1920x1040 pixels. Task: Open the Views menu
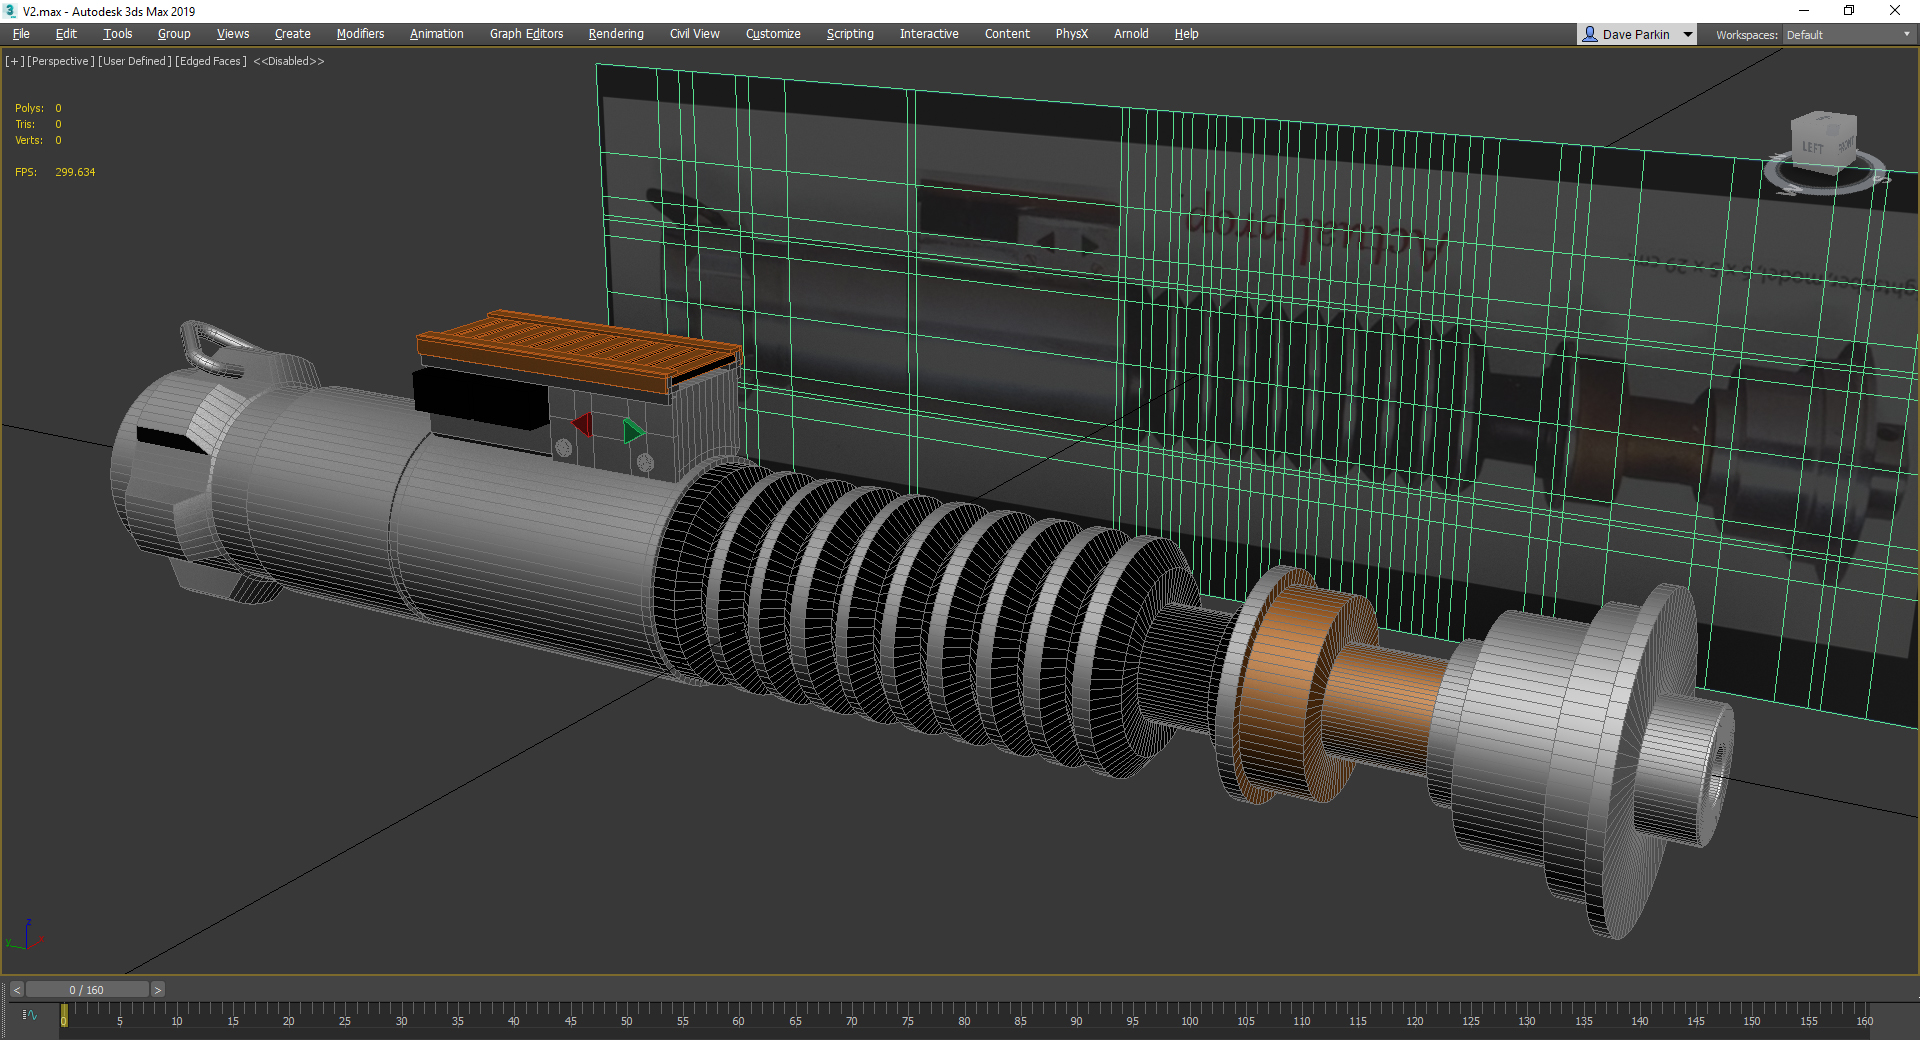233,34
